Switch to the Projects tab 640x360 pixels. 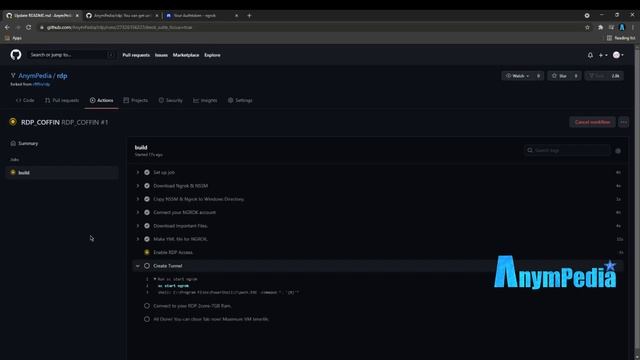click(x=136, y=100)
